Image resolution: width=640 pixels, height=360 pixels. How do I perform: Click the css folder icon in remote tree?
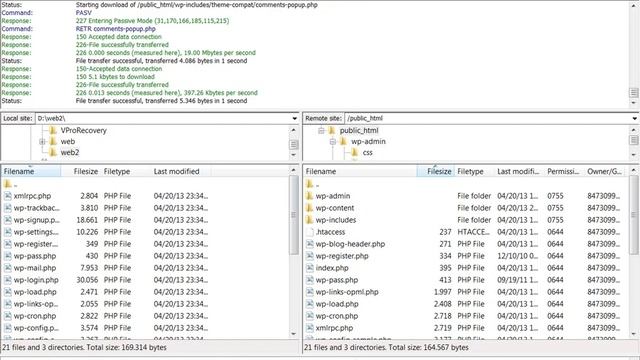[355, 153]
